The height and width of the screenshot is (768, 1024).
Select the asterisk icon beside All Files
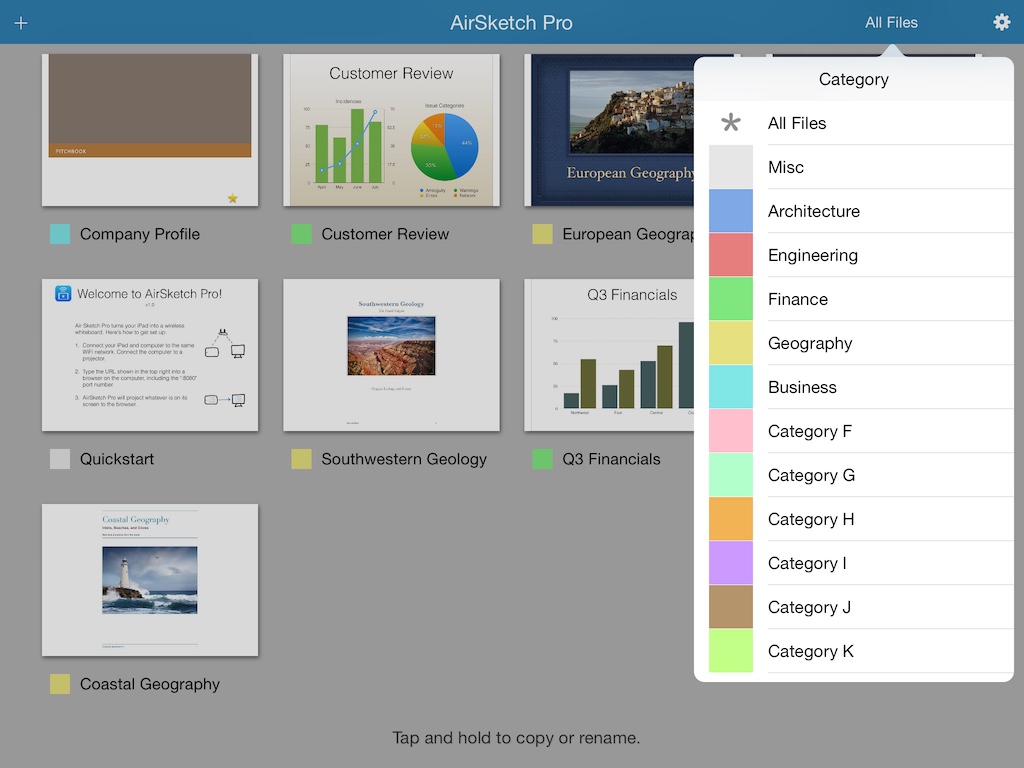click(x=731, y=123)
